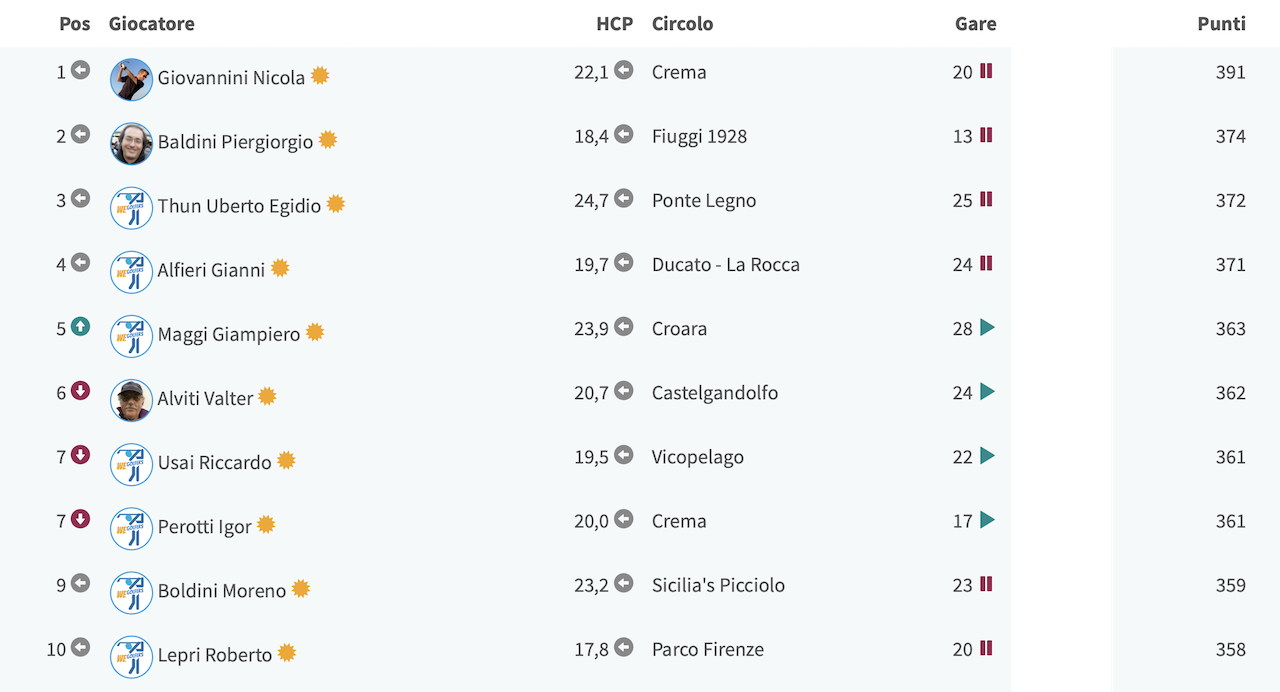
Task: Click the WeGolfers logo avatar for Alfieri Gianni
Action: (131, 271)
